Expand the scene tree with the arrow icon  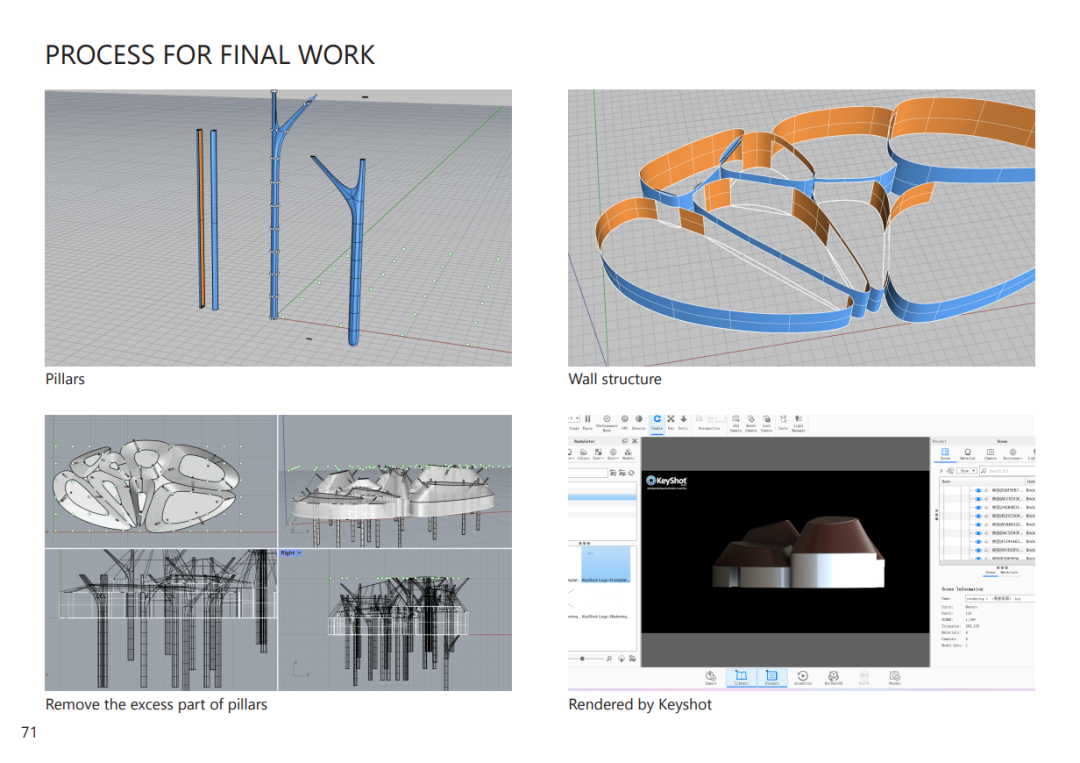click(941, 470)
